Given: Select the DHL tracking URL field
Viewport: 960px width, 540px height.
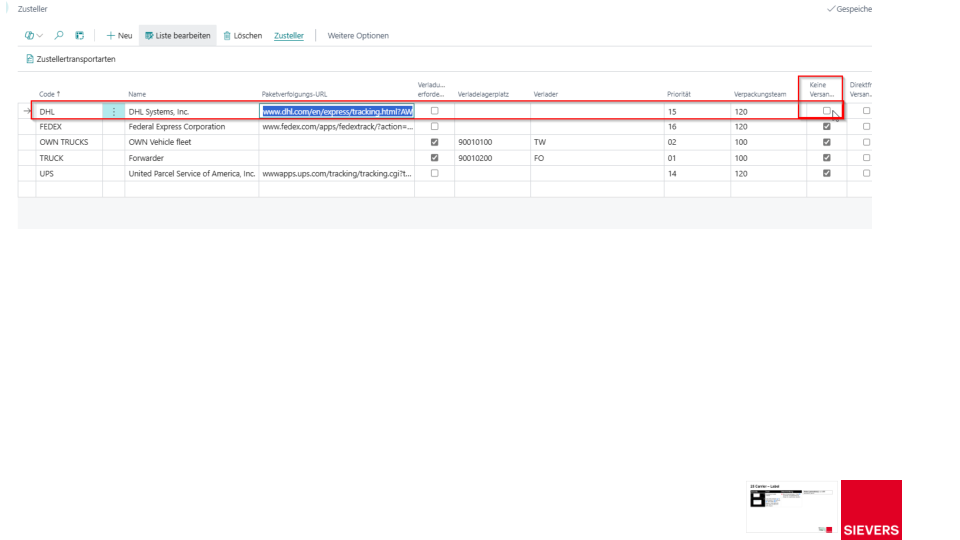Looking at the screenshot, I should click(337, 111).
